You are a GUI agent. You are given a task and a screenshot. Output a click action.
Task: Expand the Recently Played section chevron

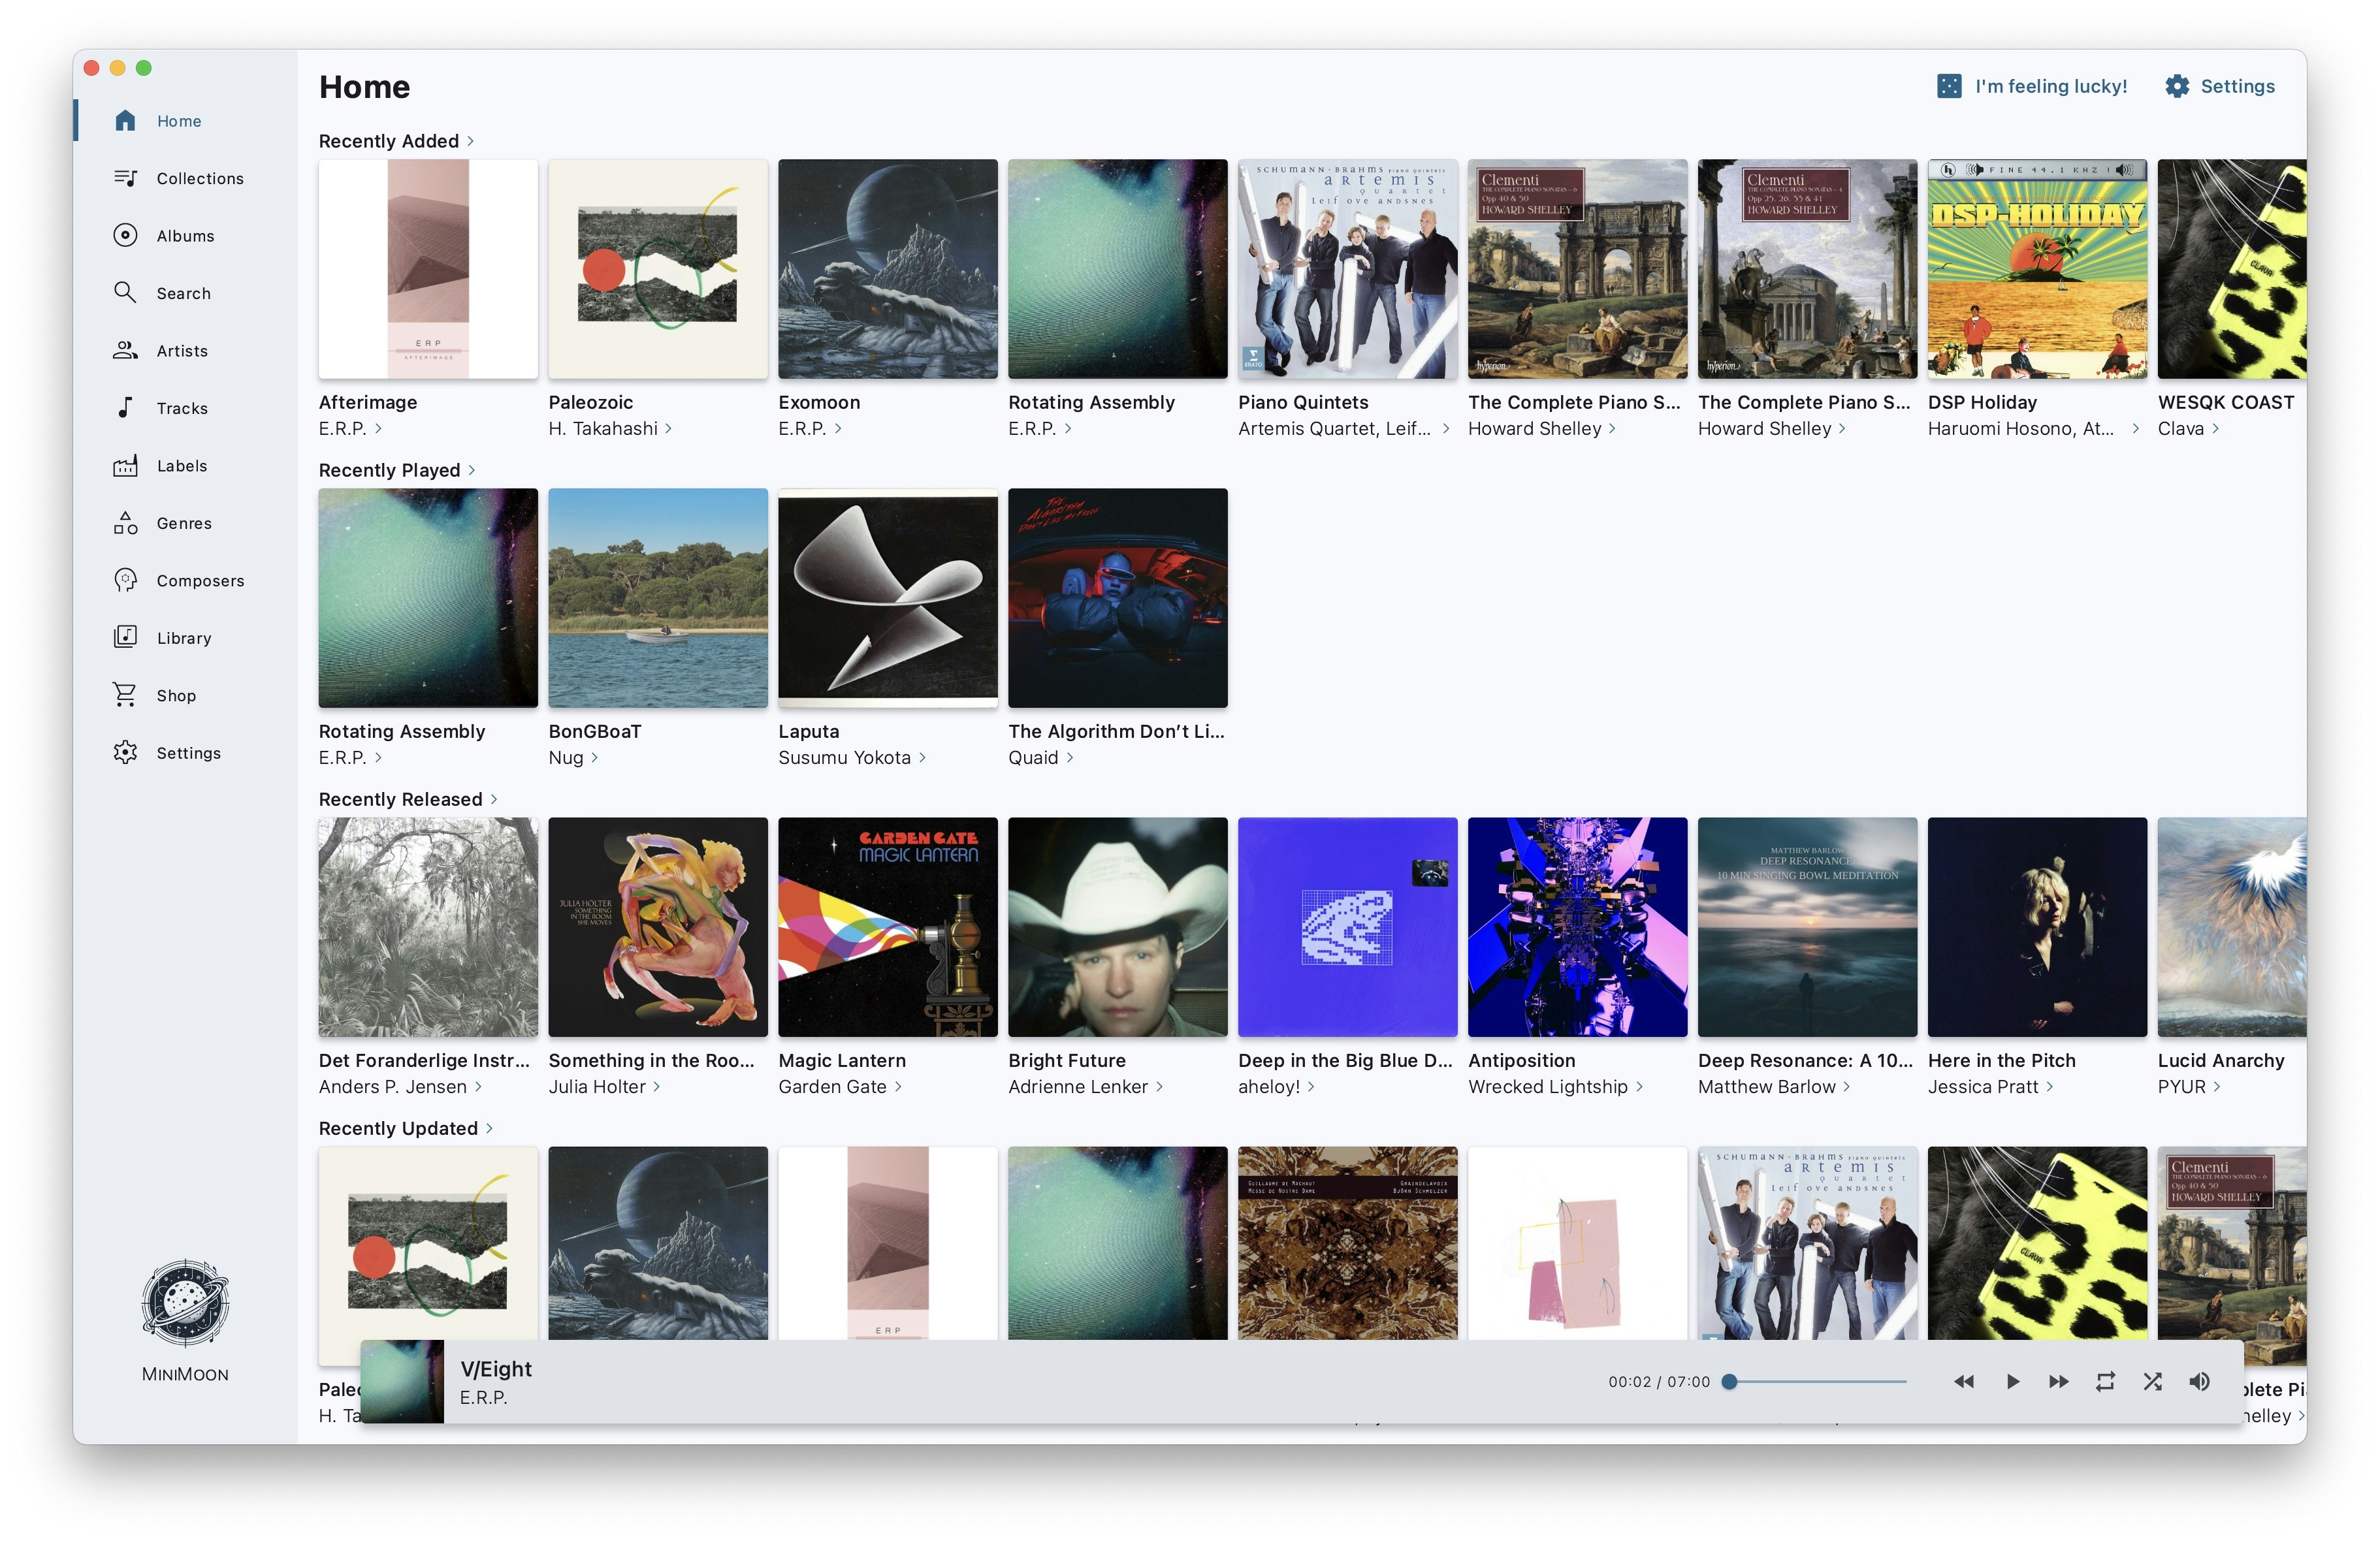click(x=472, y=470)
